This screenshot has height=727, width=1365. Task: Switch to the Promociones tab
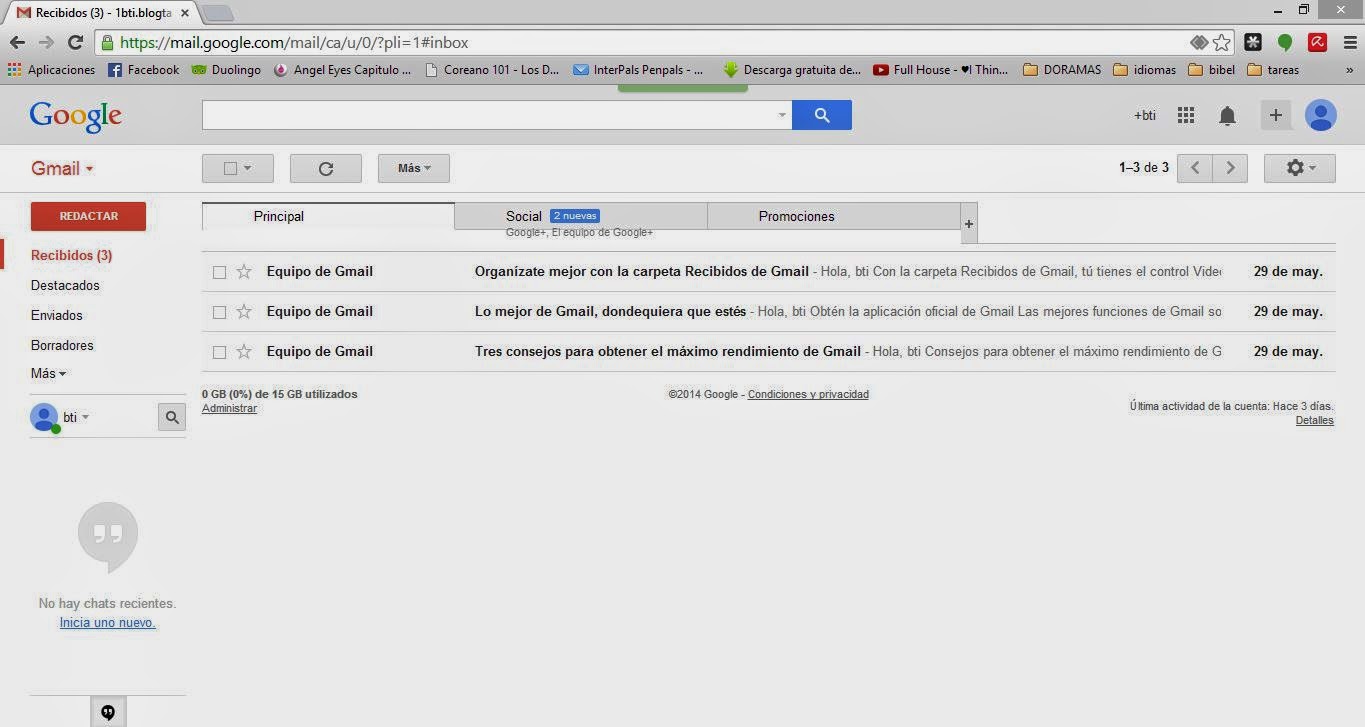(x=834, y=217)
